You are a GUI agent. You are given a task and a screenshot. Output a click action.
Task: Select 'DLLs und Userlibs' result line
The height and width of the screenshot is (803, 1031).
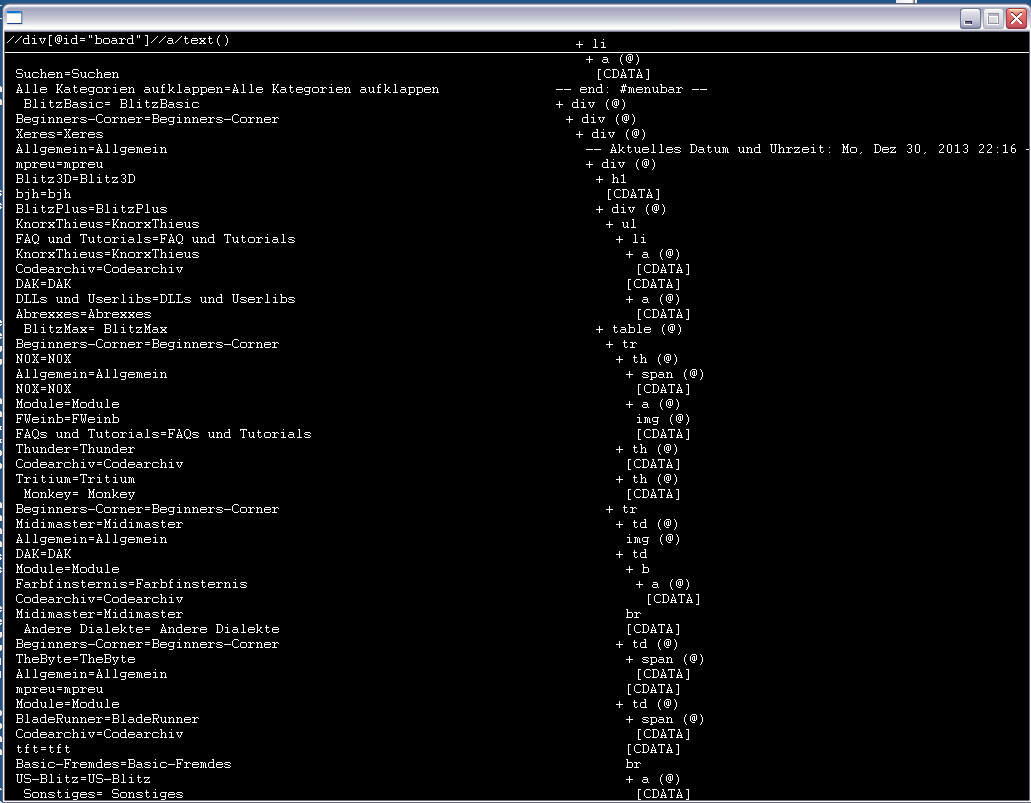click(x=155, y=299)
